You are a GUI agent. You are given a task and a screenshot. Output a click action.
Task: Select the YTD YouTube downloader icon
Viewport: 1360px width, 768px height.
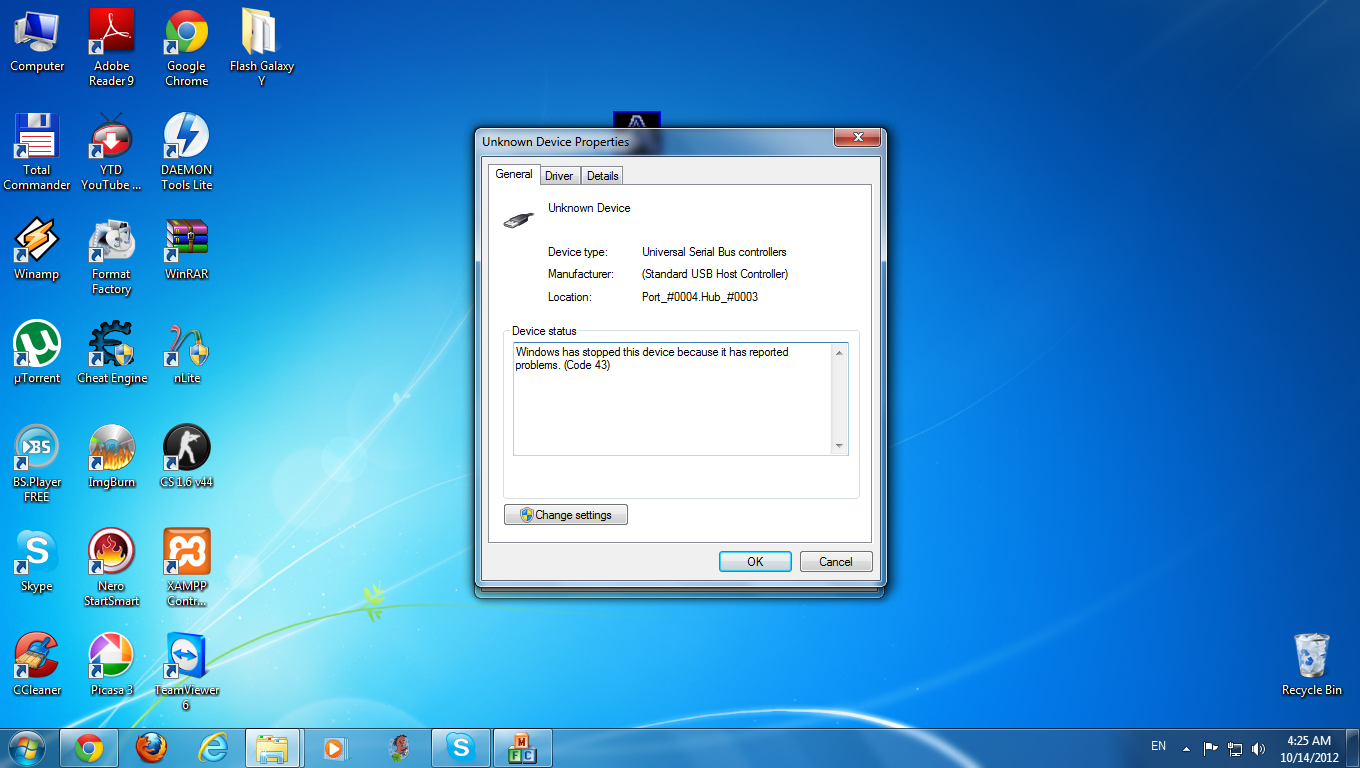(112, 152)
